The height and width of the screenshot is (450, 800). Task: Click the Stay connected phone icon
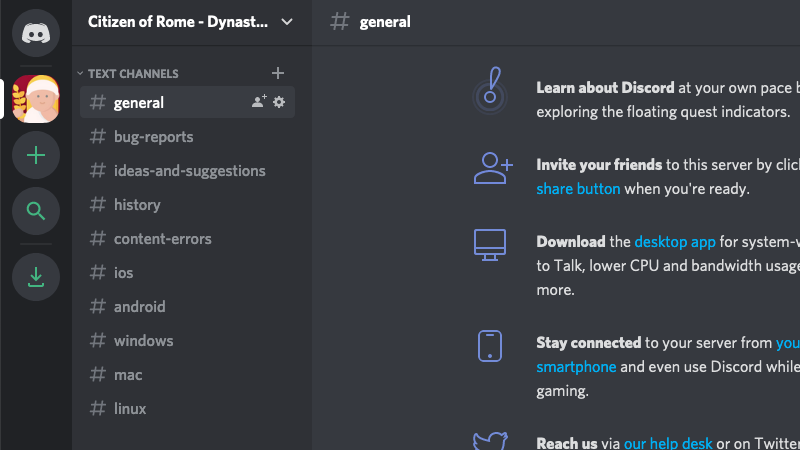490,346
